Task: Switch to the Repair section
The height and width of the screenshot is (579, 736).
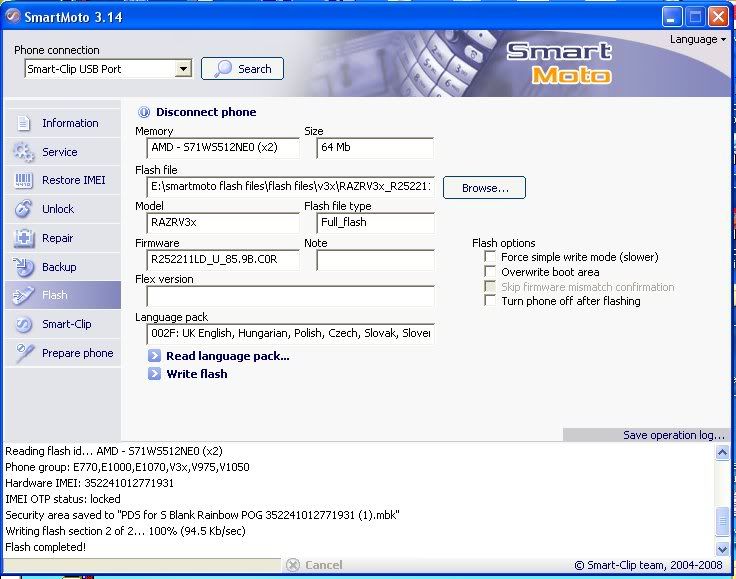Action: pos(63,238)
